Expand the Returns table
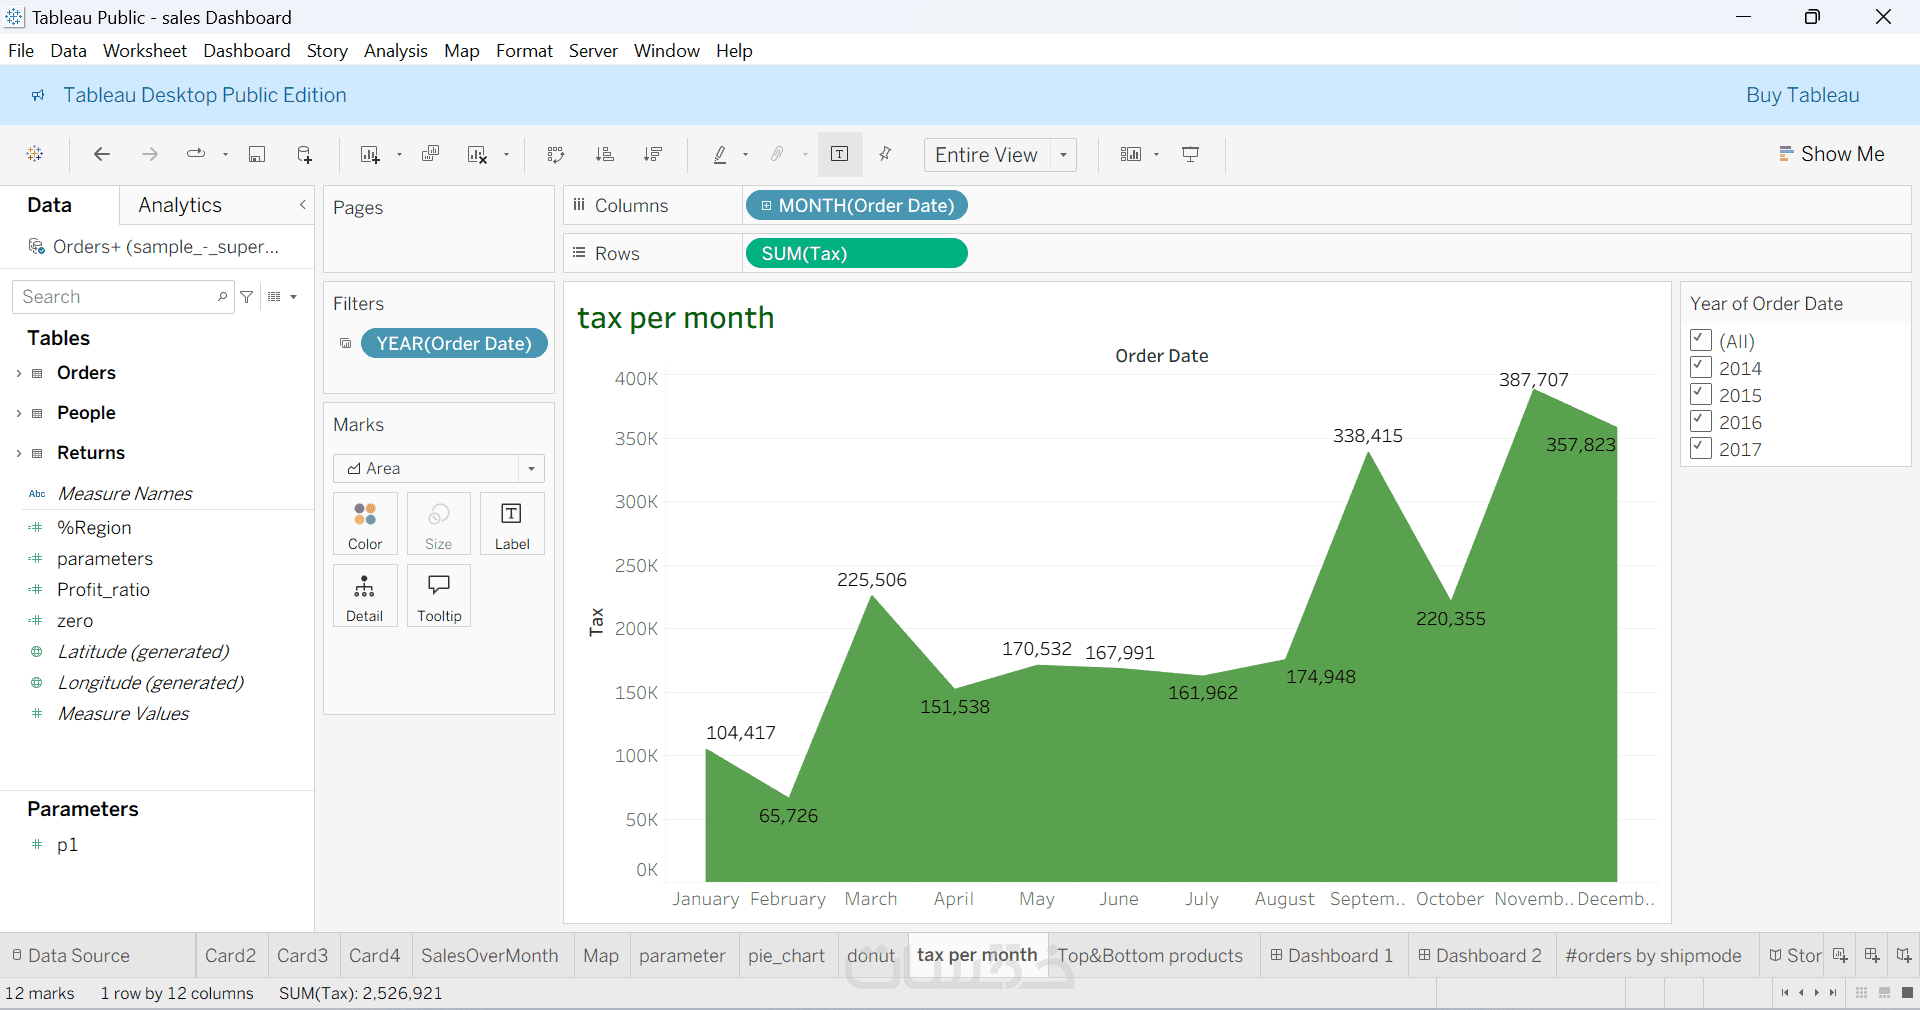Image resolution: width=1920 pixels, height=1010 pixels. [19, 453]
